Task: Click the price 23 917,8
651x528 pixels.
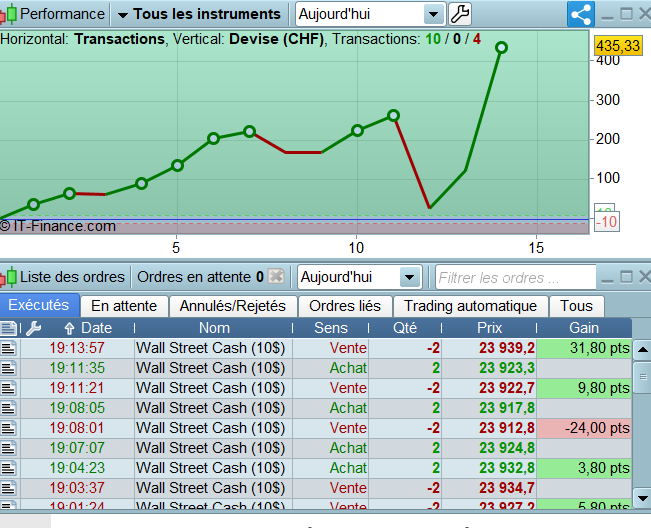Action: [x=507, y=408]
